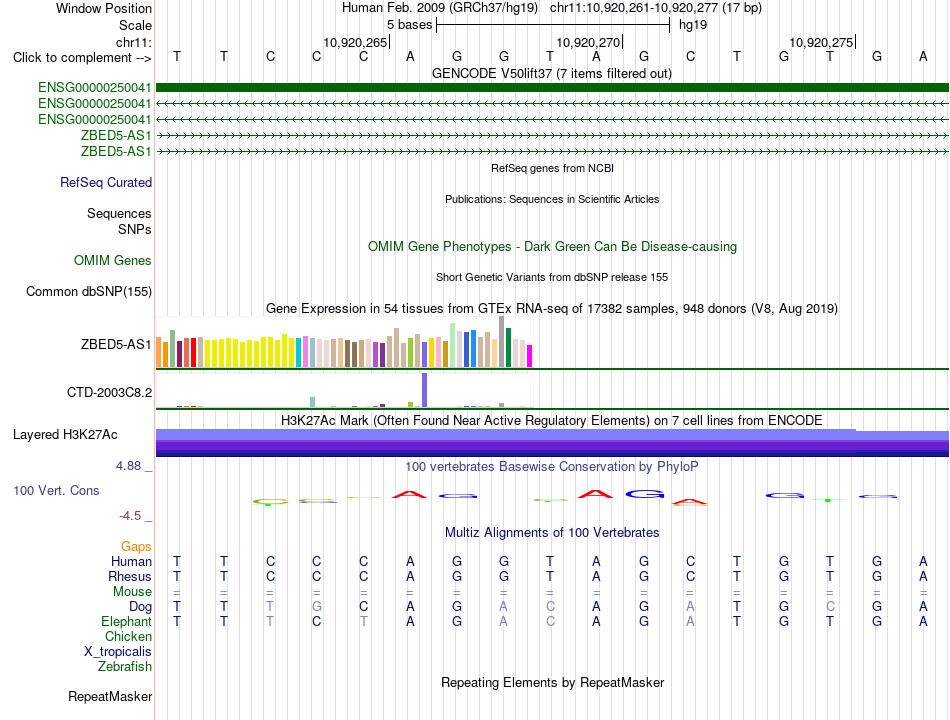The width and height of the screenshot is (950, 720).
Task: Click ZBED5-AS1 GTEx expression label
Action: pos(116,344)
